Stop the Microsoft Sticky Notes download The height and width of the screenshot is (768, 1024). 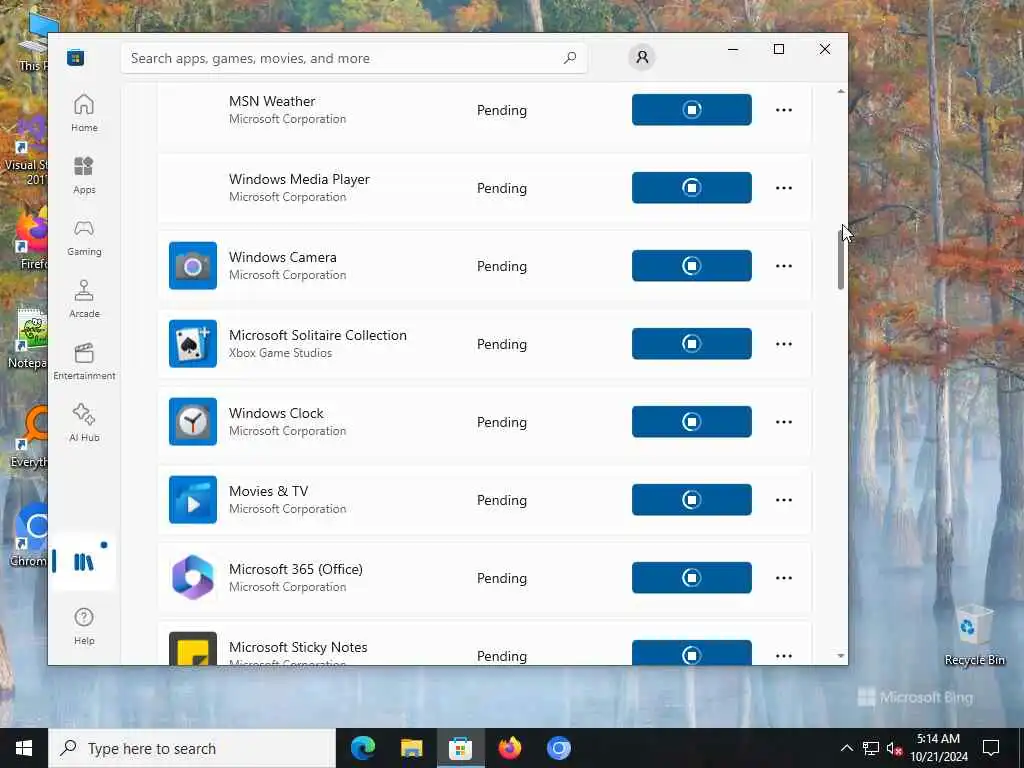coord(692,653)
